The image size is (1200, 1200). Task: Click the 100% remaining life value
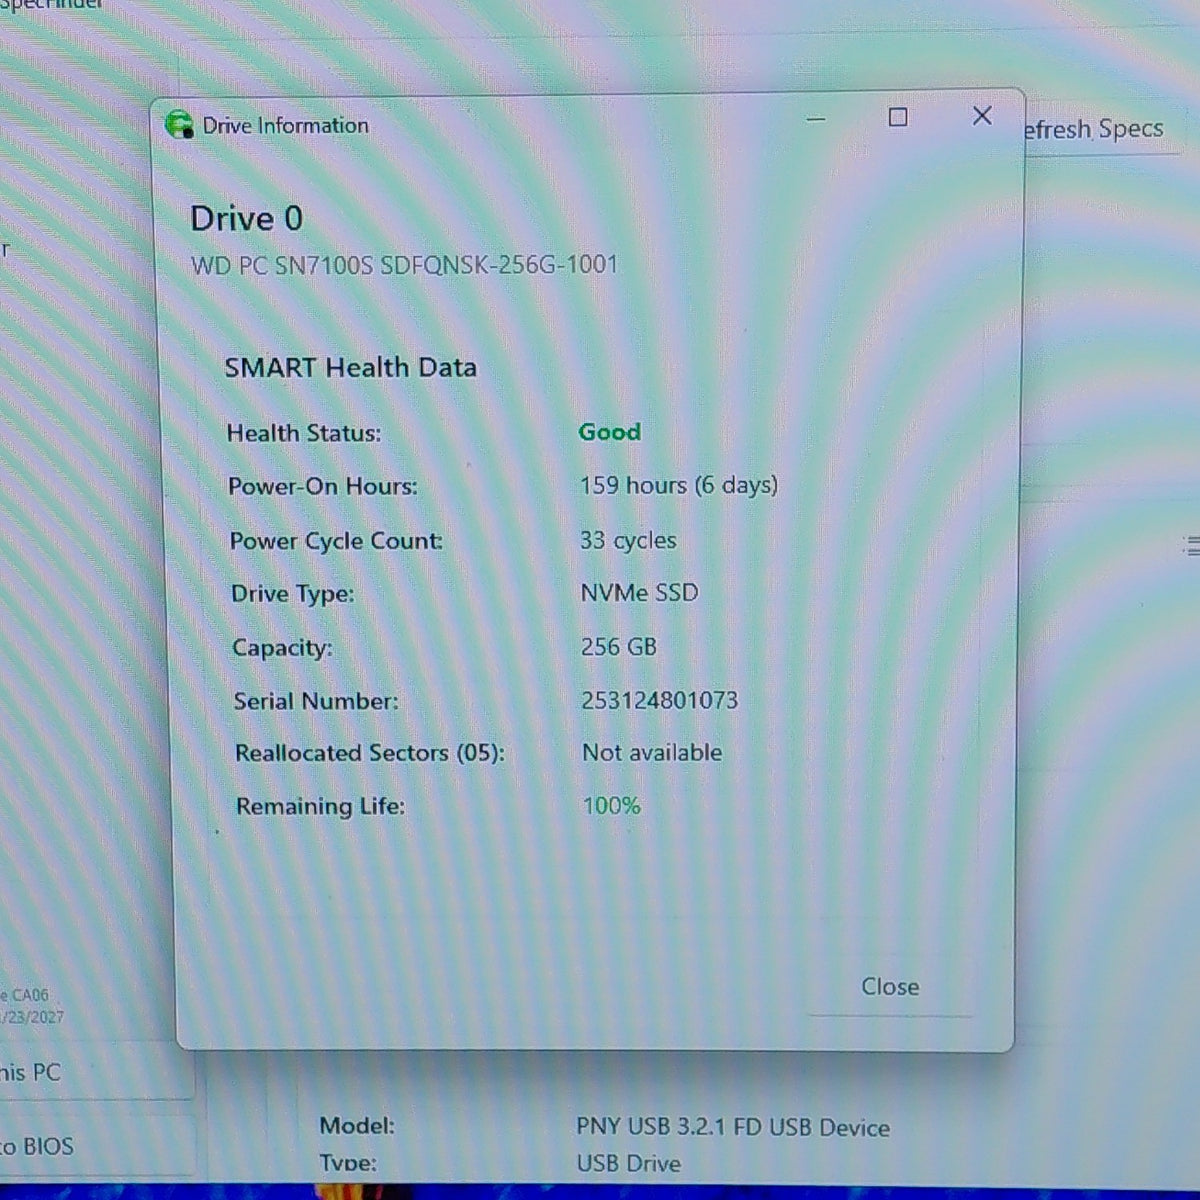611,805
